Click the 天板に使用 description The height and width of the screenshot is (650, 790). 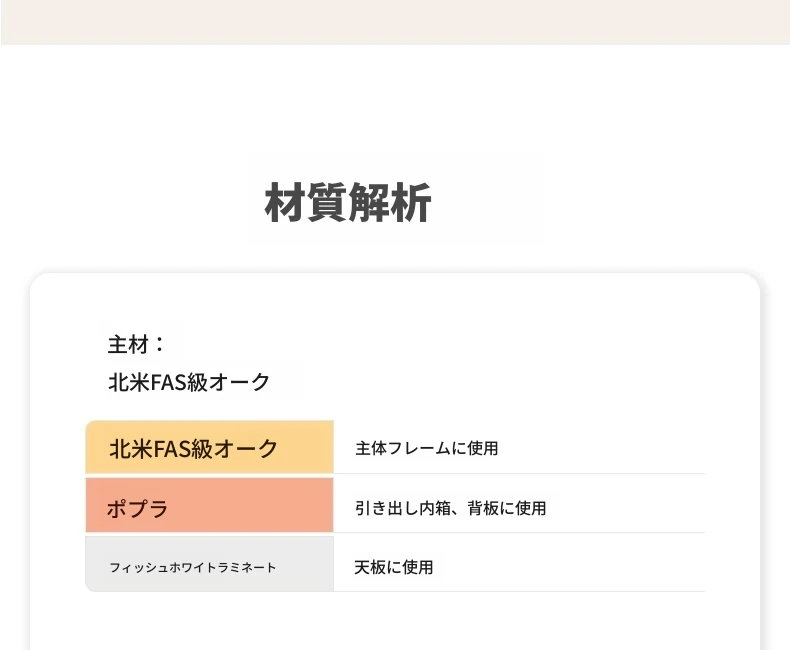coord(393,567)
